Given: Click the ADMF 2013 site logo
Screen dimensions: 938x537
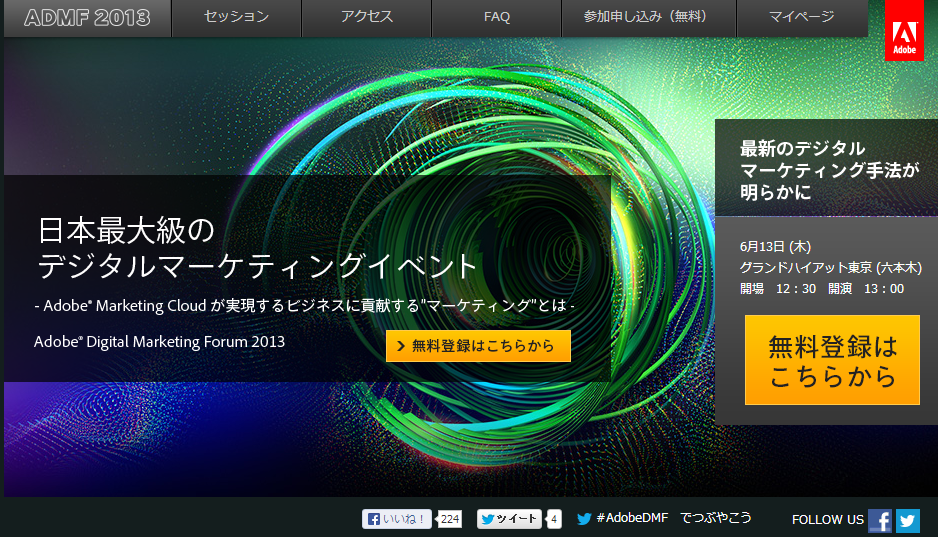Looking at the screenshot, I should (89, 18).
